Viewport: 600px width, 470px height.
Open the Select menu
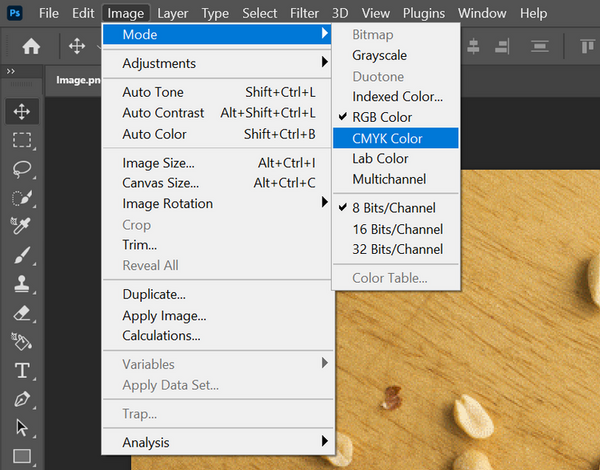[x=259, y=13]
